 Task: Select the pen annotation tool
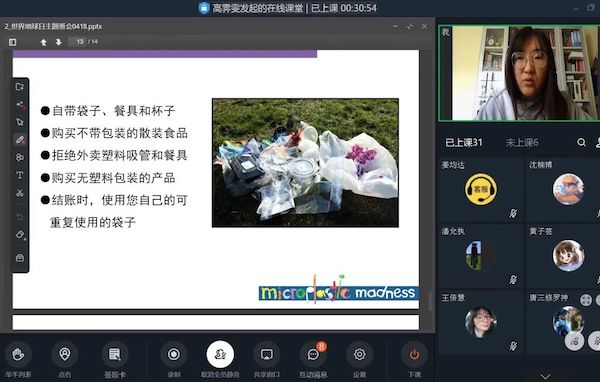point(20,140)
